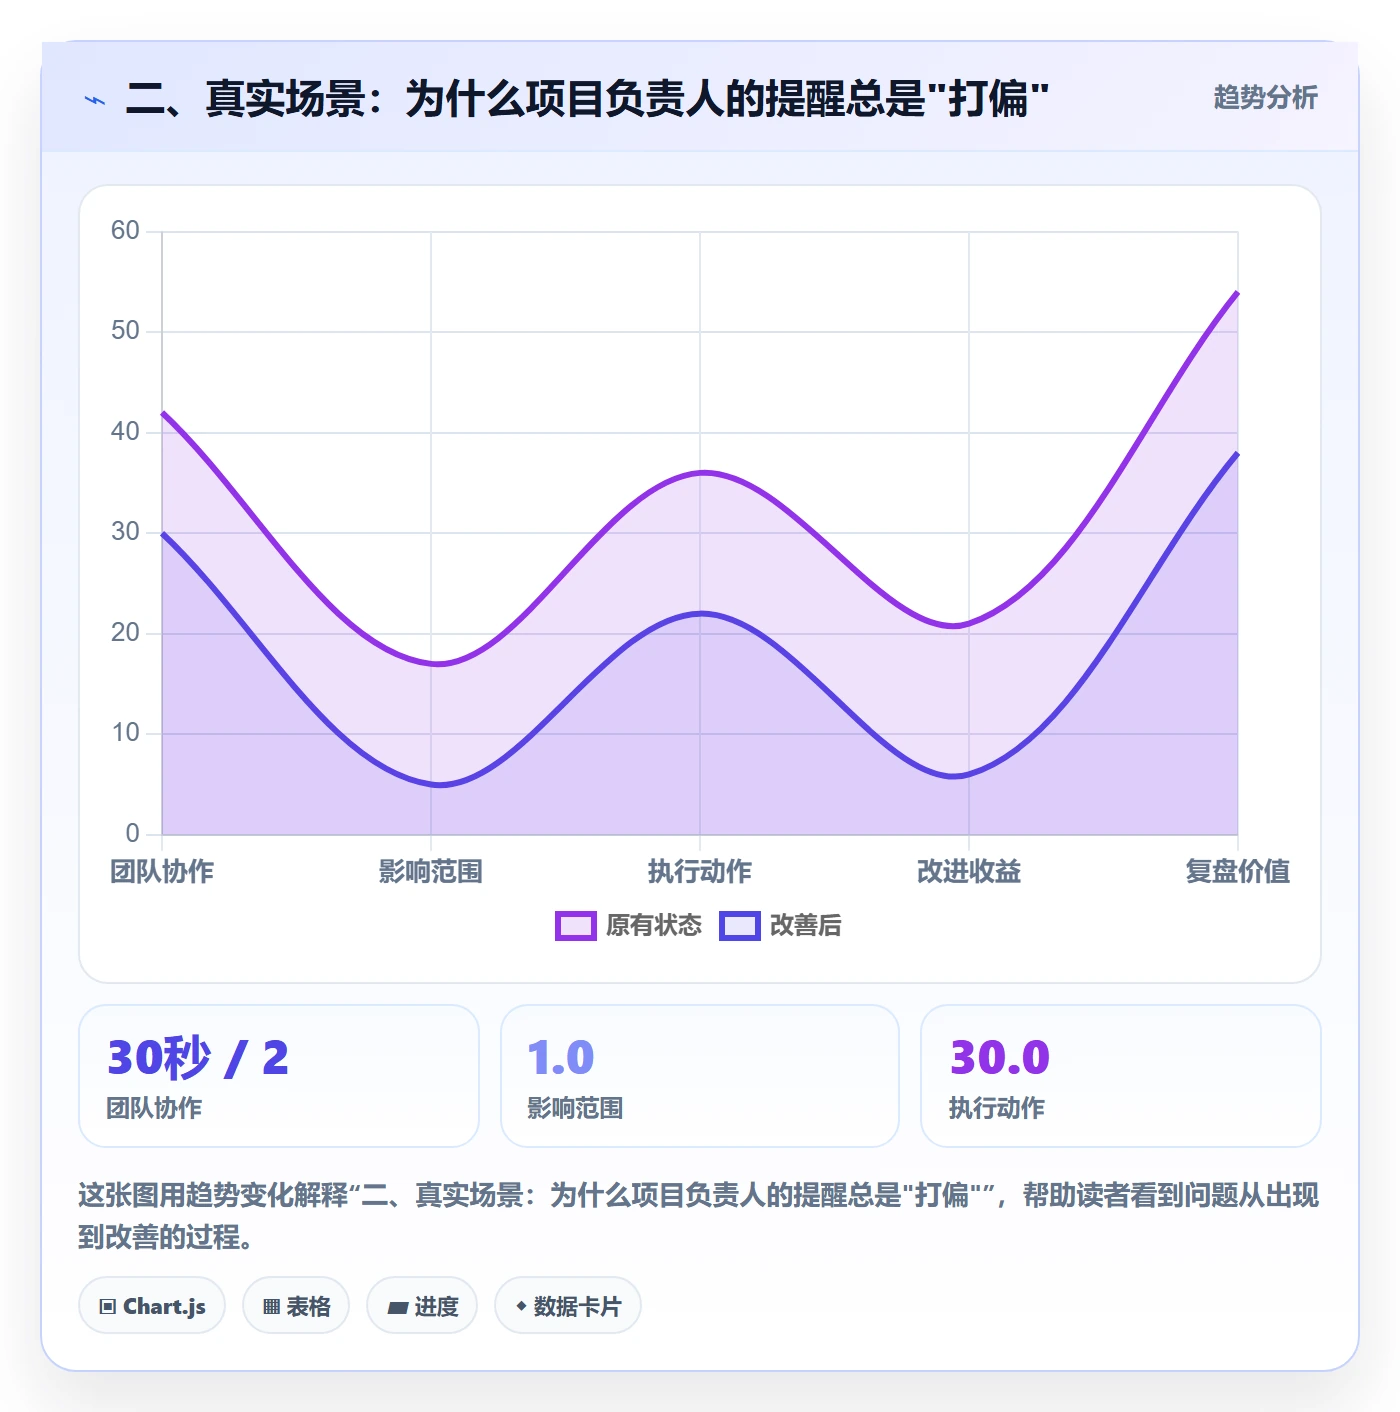Image resolution: width=1400 pixels, height=1412 pixels.
Task: Click the 执行动作 x-axis label
Action: click(700, 871)
